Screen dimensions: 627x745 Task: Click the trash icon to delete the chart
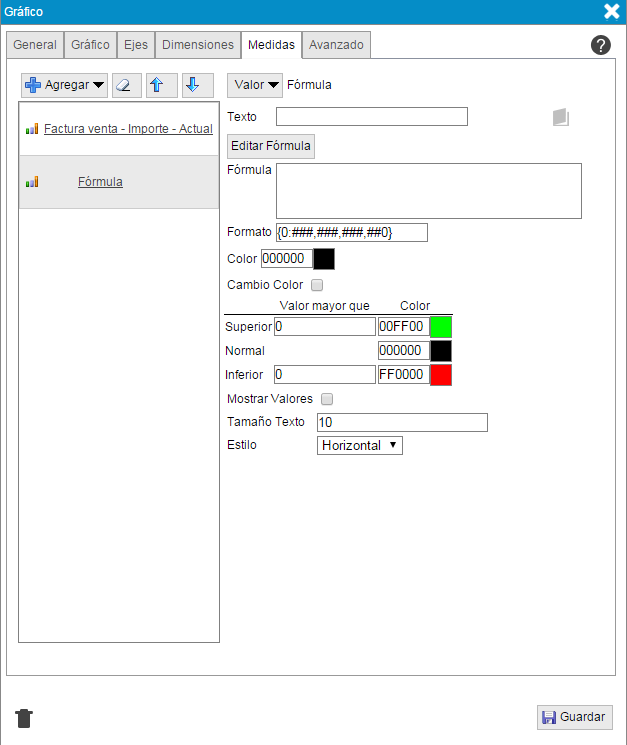tap(25, 718)
